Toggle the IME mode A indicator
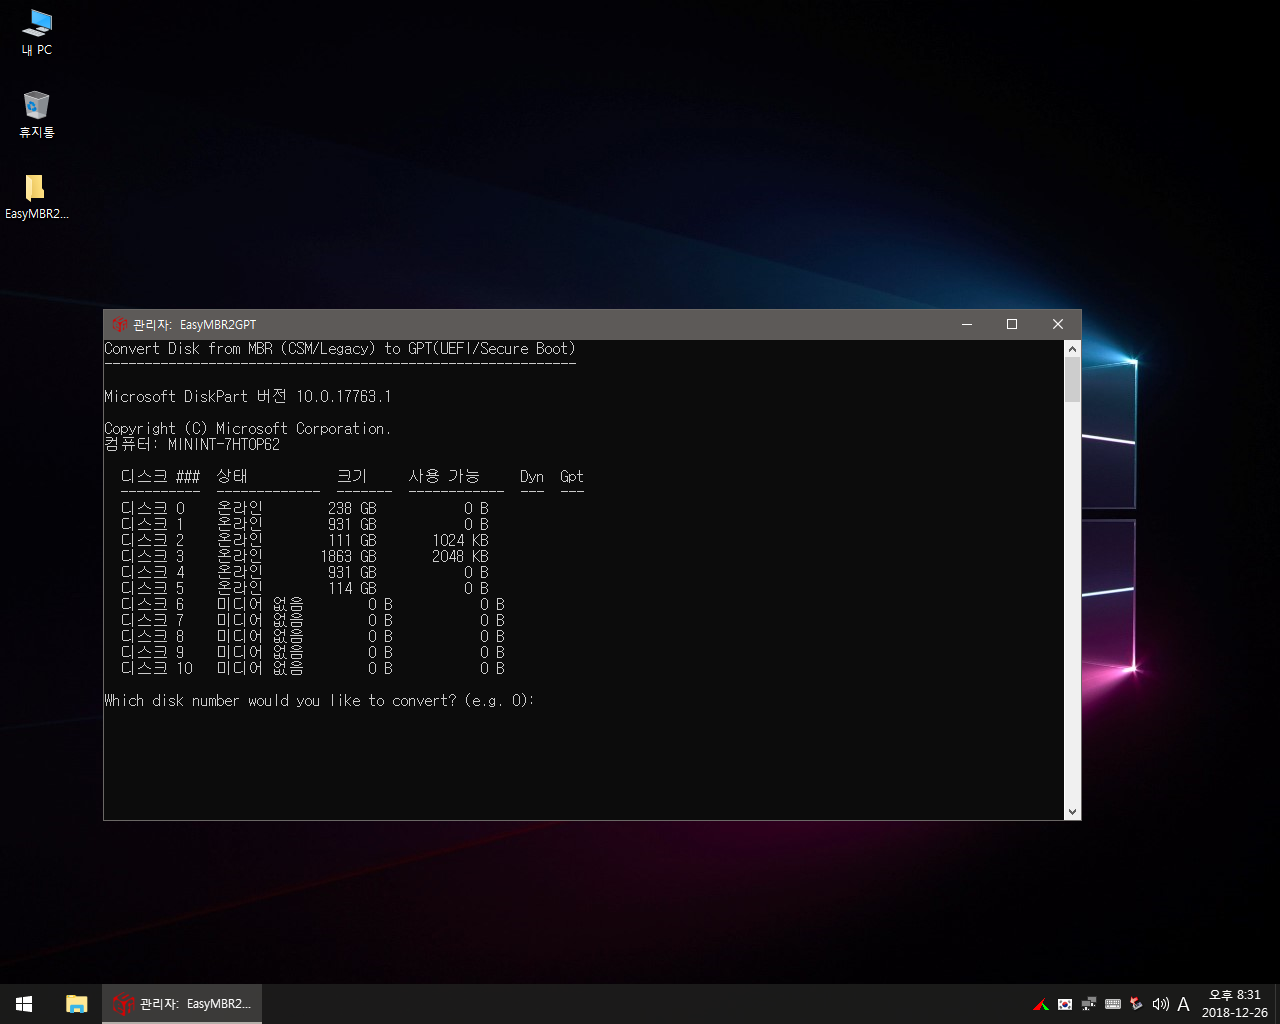Screen dimensions: 1280x1024 pos(1183,1004)
